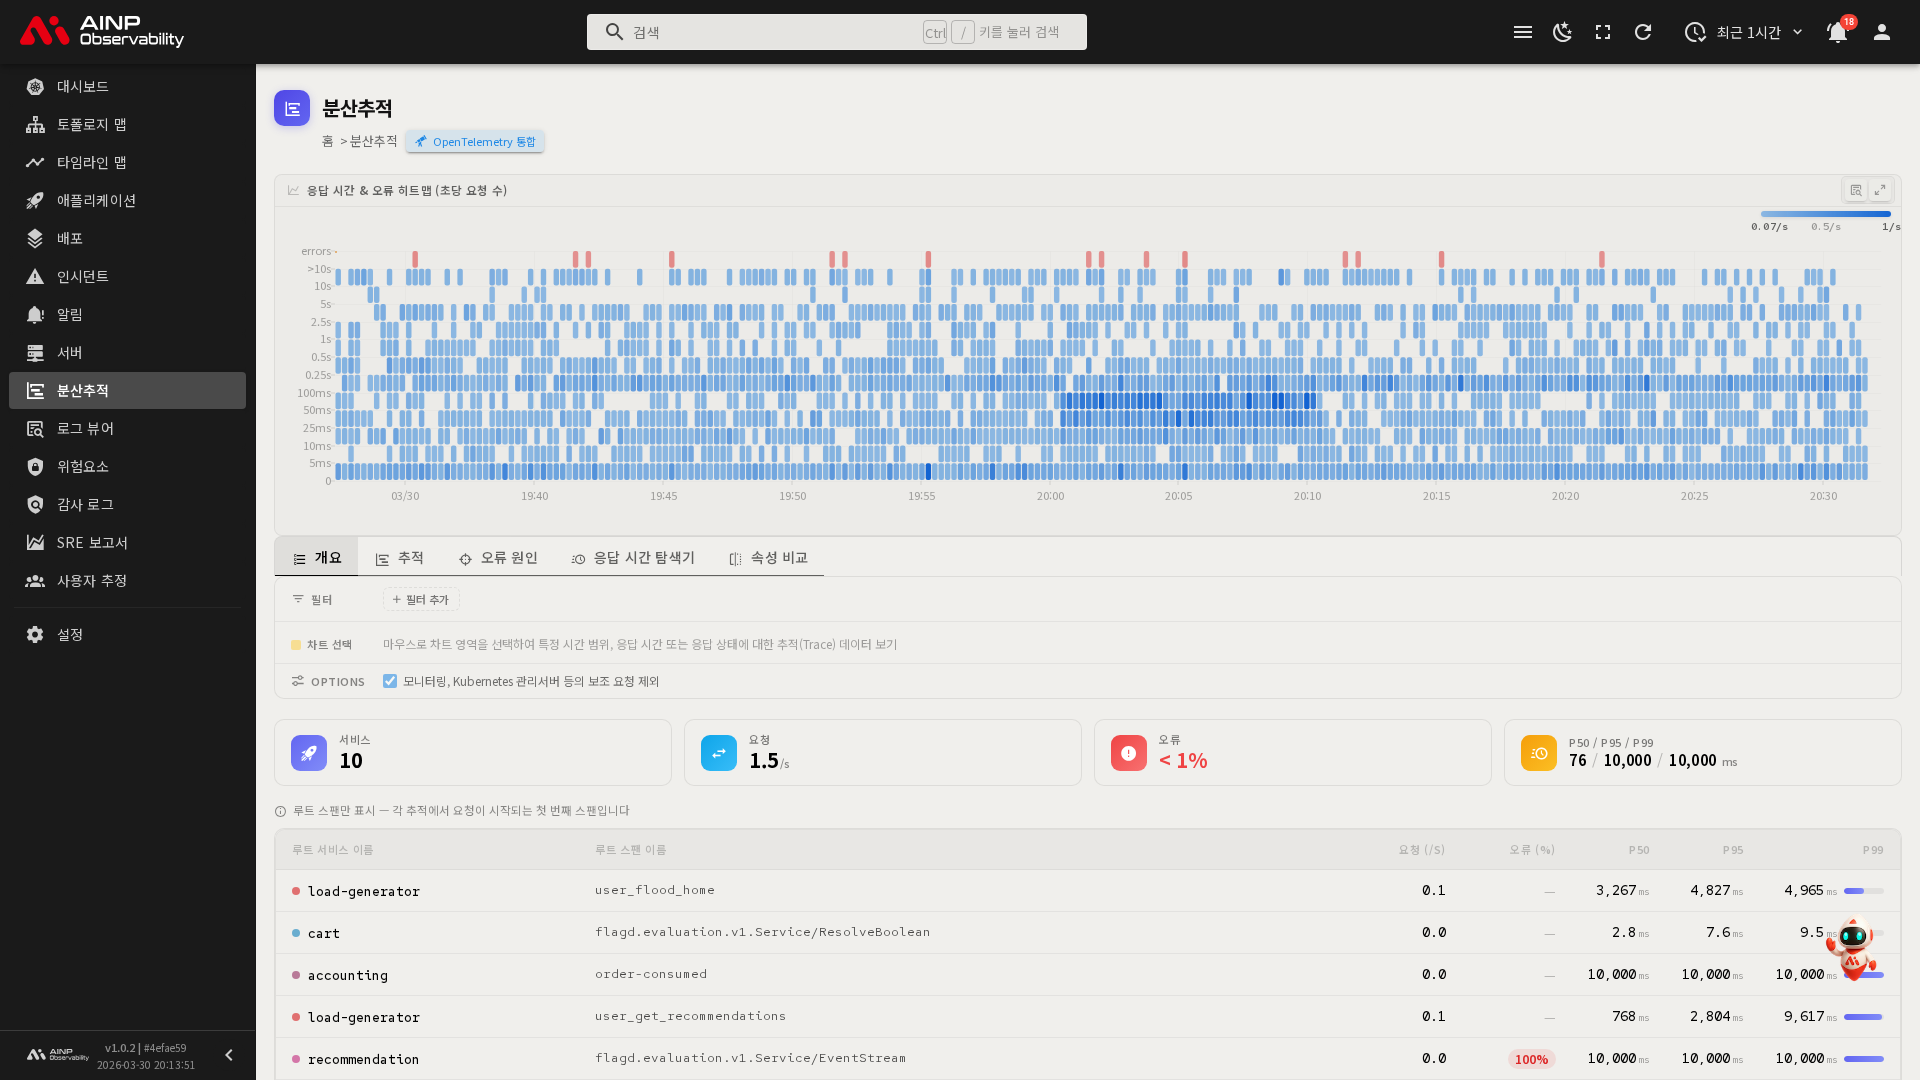Click OpenTelemetry 통합 link badge
The width and height of the screenshot is (1920, 1080).
click(475, 142)
